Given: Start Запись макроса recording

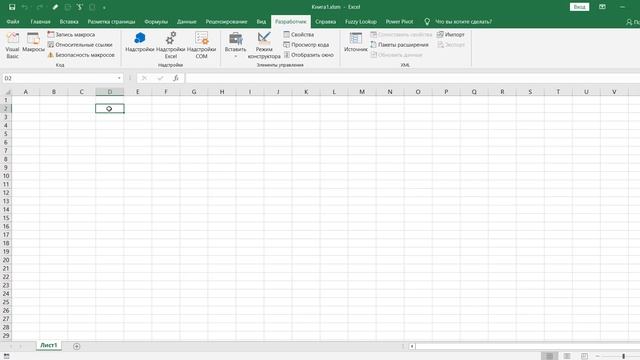Looking at the screenshot, I should pos(71,35).
